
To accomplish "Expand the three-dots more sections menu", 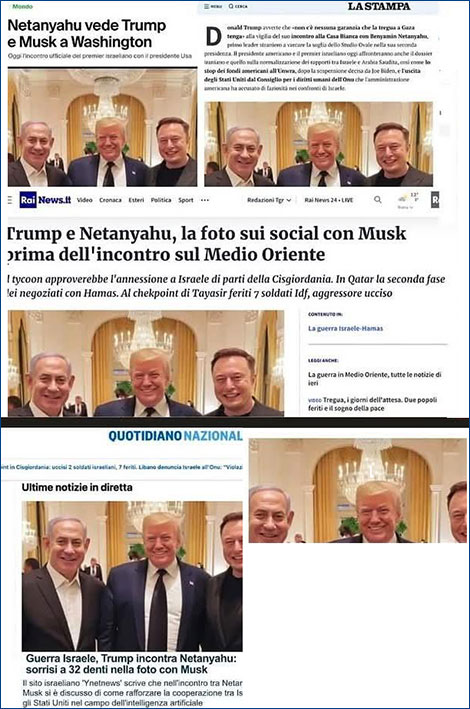I will tap(205, 200).
